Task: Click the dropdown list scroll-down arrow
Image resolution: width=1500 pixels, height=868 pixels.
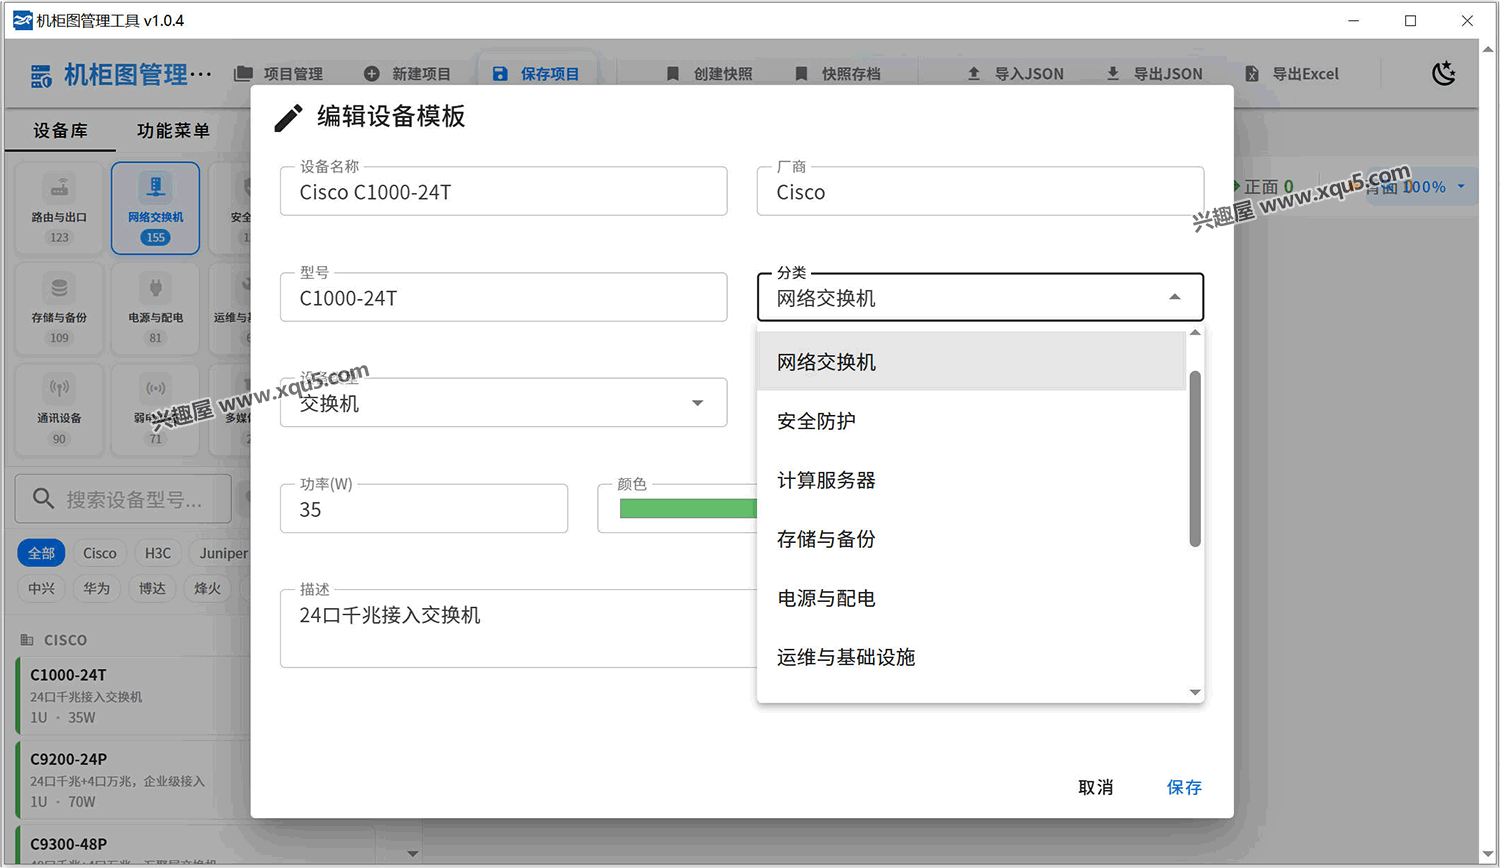Action: point(1195,692)
